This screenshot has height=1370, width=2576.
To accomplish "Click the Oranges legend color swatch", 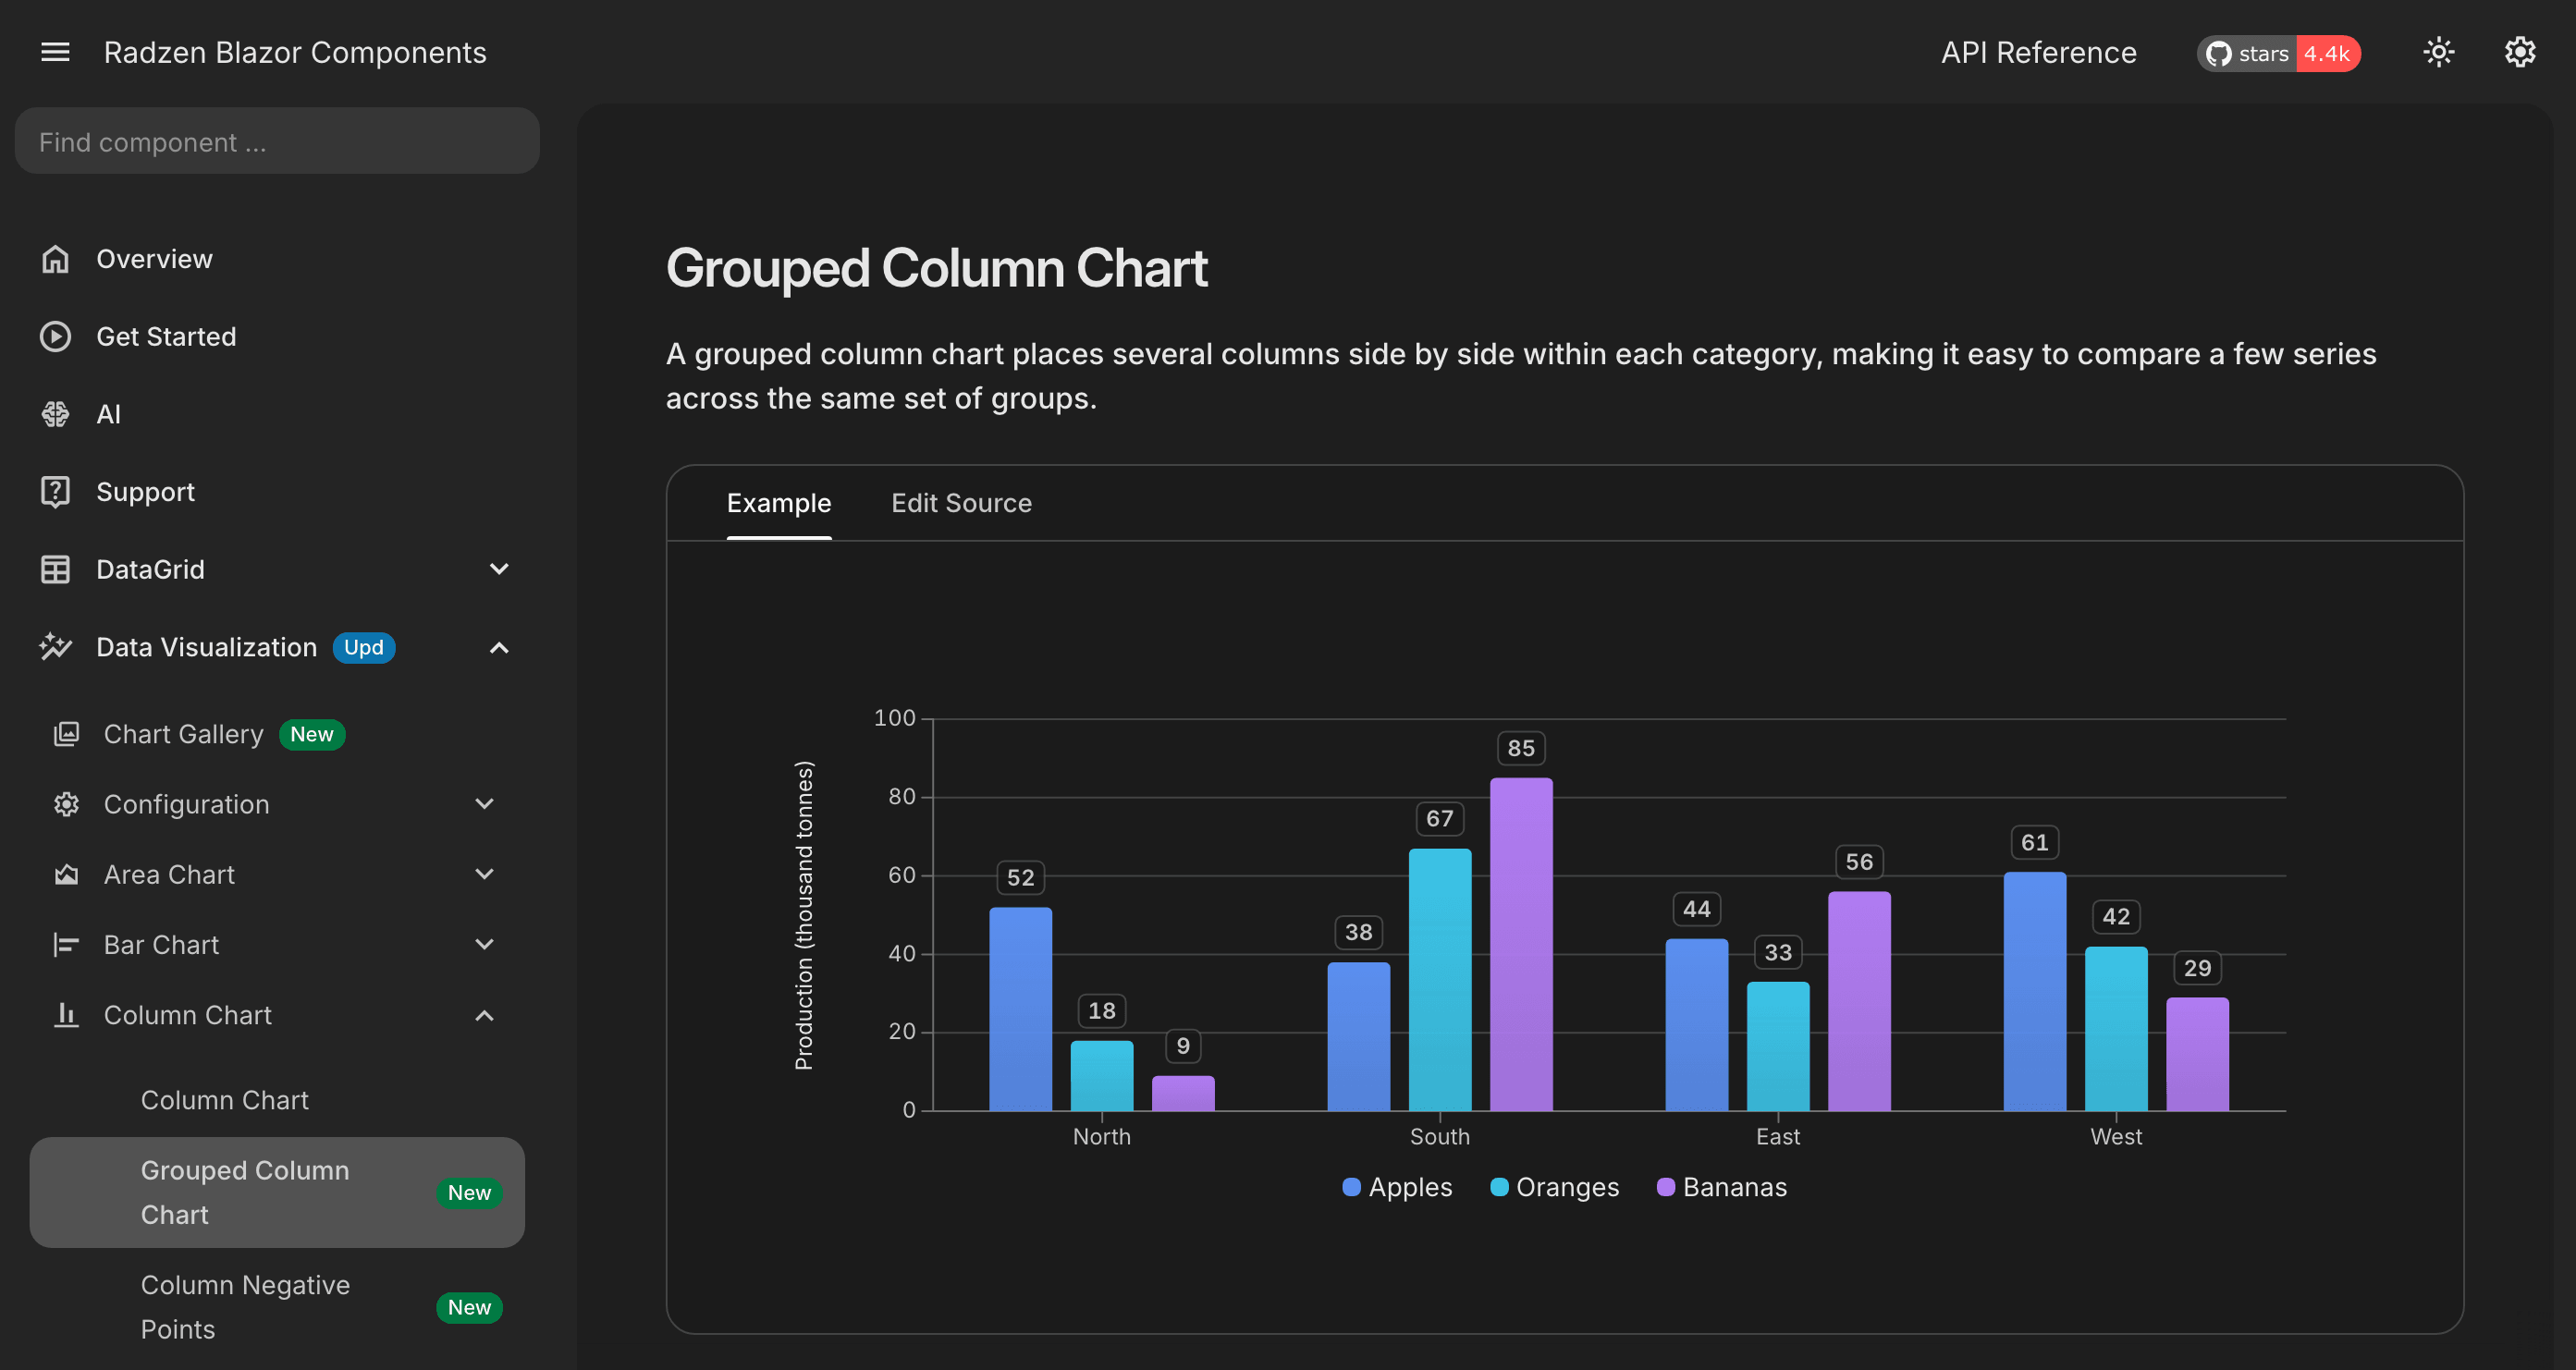I will coord(1499,1187).
